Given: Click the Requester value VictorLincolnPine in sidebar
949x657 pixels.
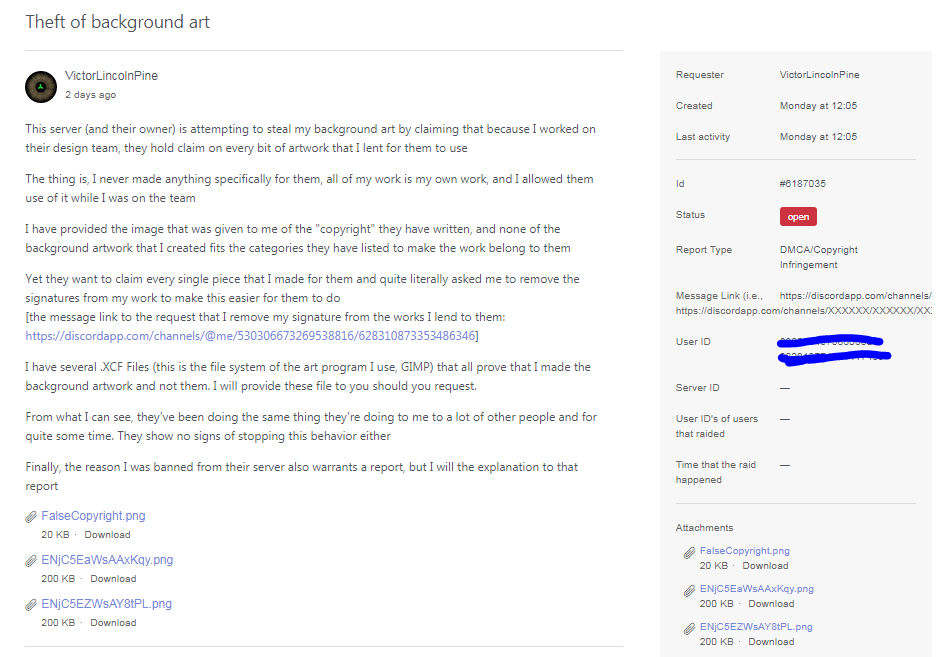Looking at the screenshot, I should tap(819, 75).
